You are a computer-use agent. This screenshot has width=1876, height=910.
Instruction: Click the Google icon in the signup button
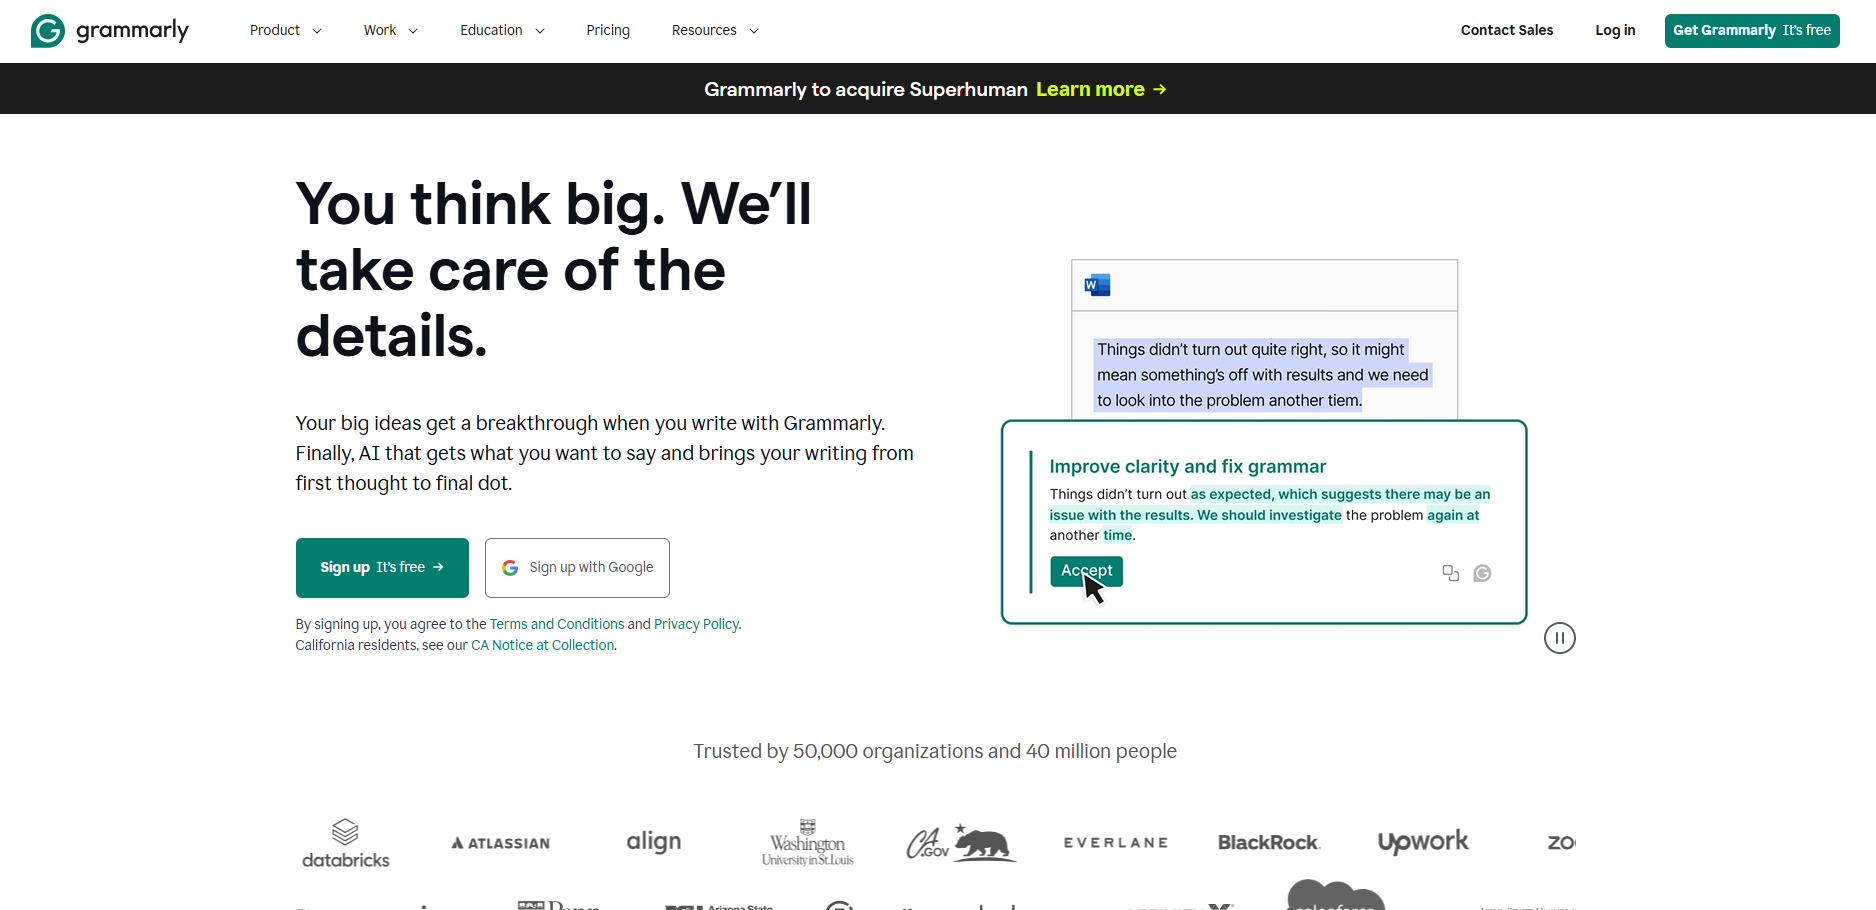pos(510,567)
